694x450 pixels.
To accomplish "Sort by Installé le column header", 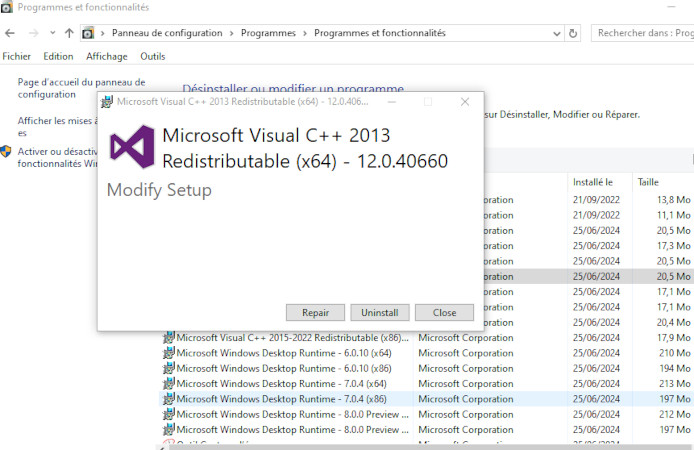I will pyautogui.click(x=593, y=182).
